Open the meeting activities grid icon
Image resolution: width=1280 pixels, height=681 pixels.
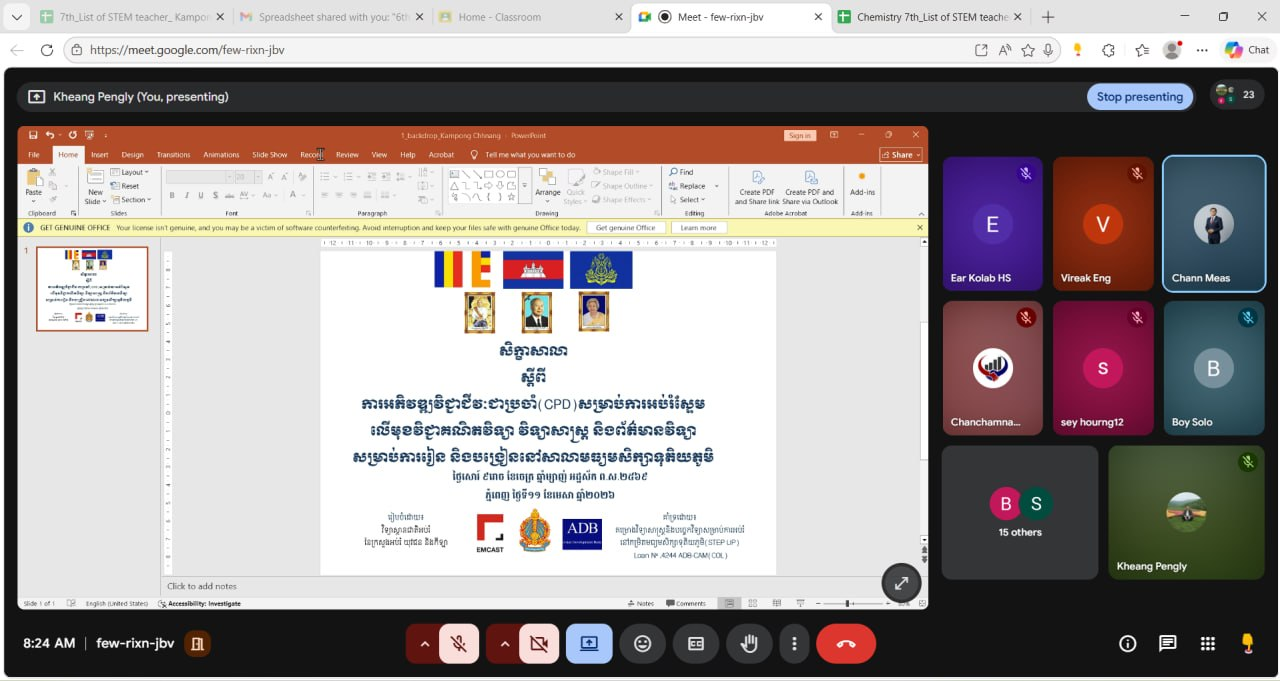pos(1207,644)
